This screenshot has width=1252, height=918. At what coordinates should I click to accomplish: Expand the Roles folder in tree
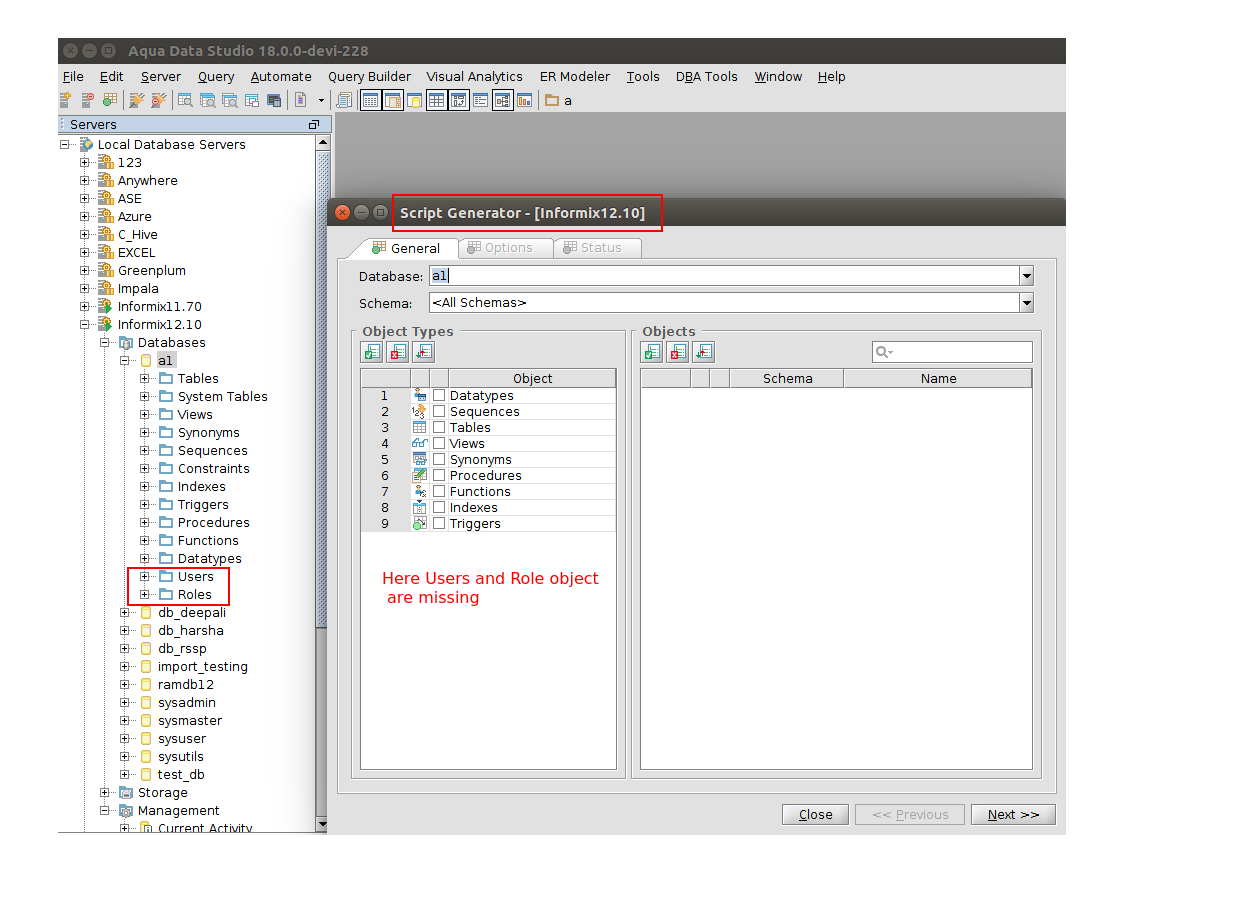click(145, 594)
